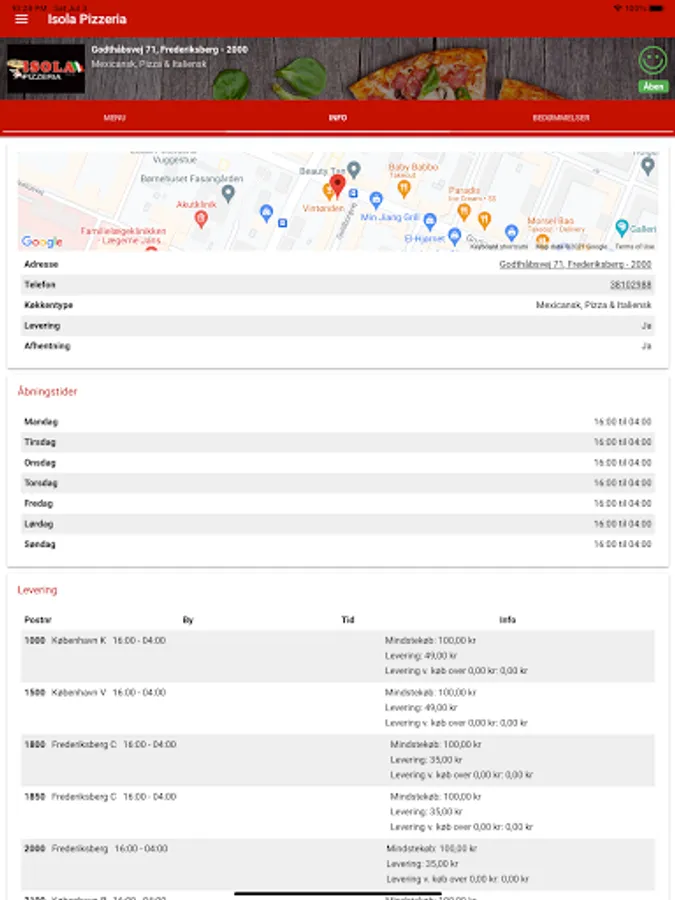Click the Galleri teal map marker
The width and height of the screenshot is (675, 900).
(x=622, y=228)
